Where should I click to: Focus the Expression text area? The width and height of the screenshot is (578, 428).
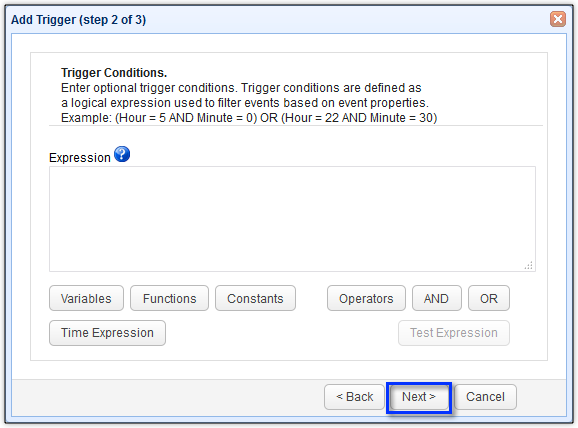[x=292, y=219]
